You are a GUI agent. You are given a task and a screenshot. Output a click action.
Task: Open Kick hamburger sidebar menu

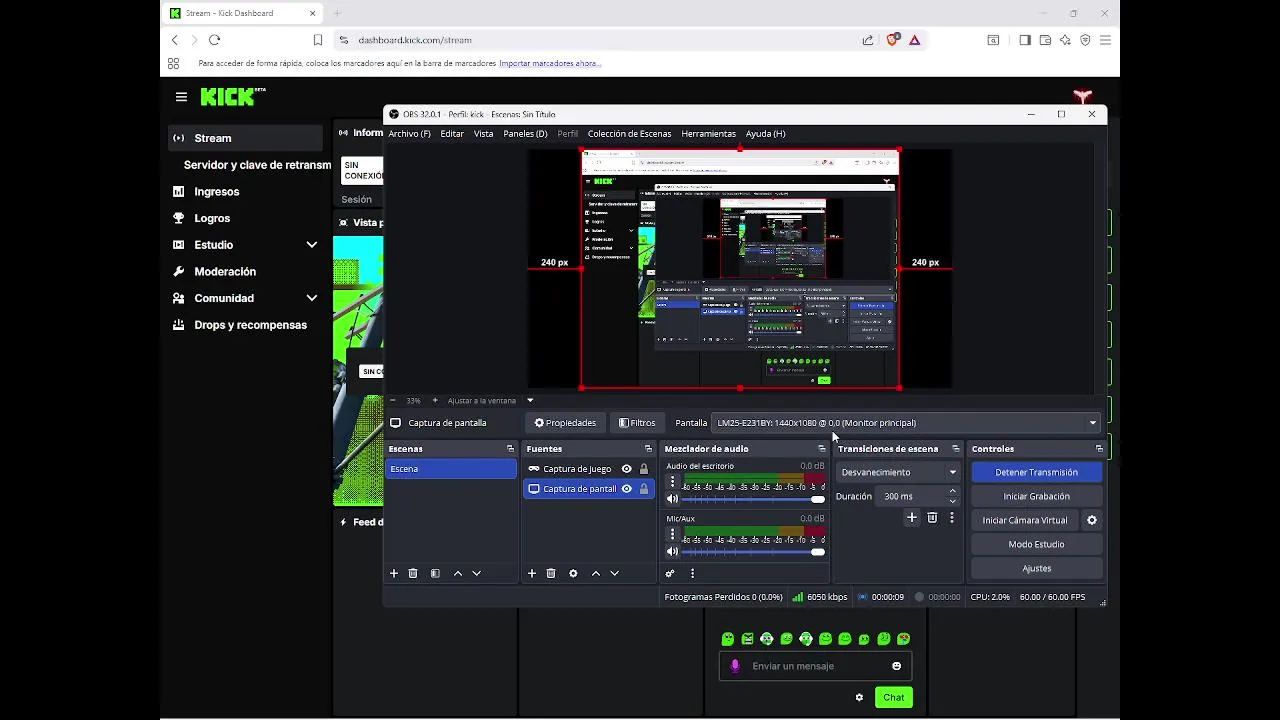click(181, 97)
